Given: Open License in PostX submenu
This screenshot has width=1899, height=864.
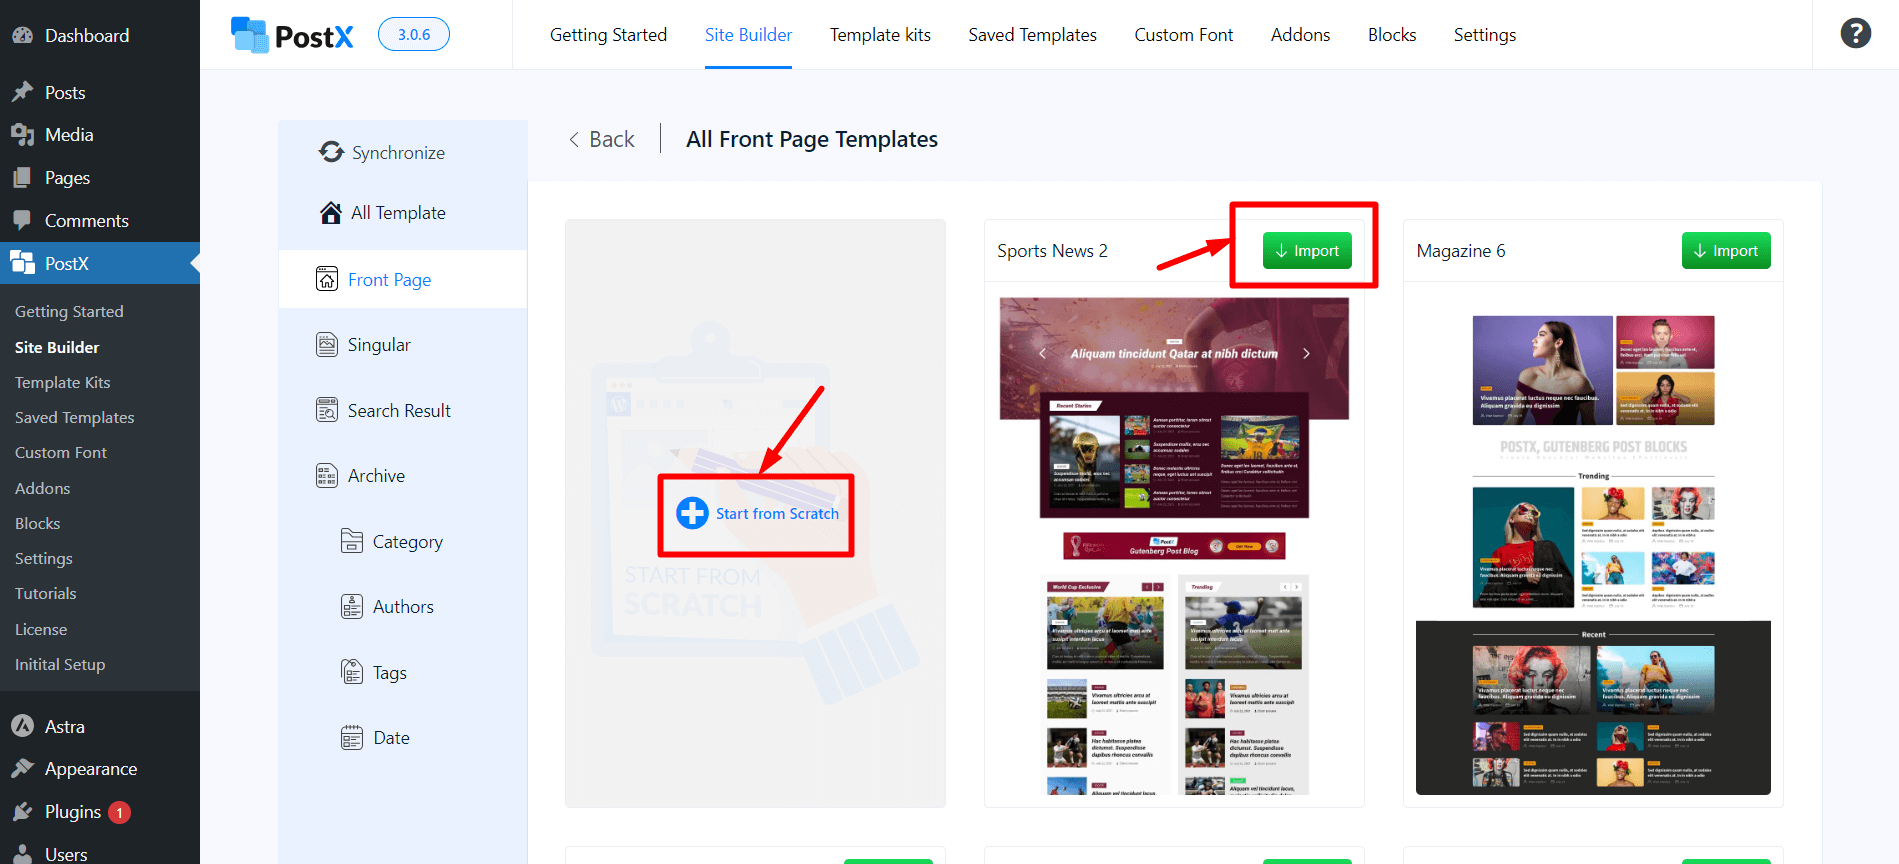Looking at the screenshot, I should tap(41, 629).
